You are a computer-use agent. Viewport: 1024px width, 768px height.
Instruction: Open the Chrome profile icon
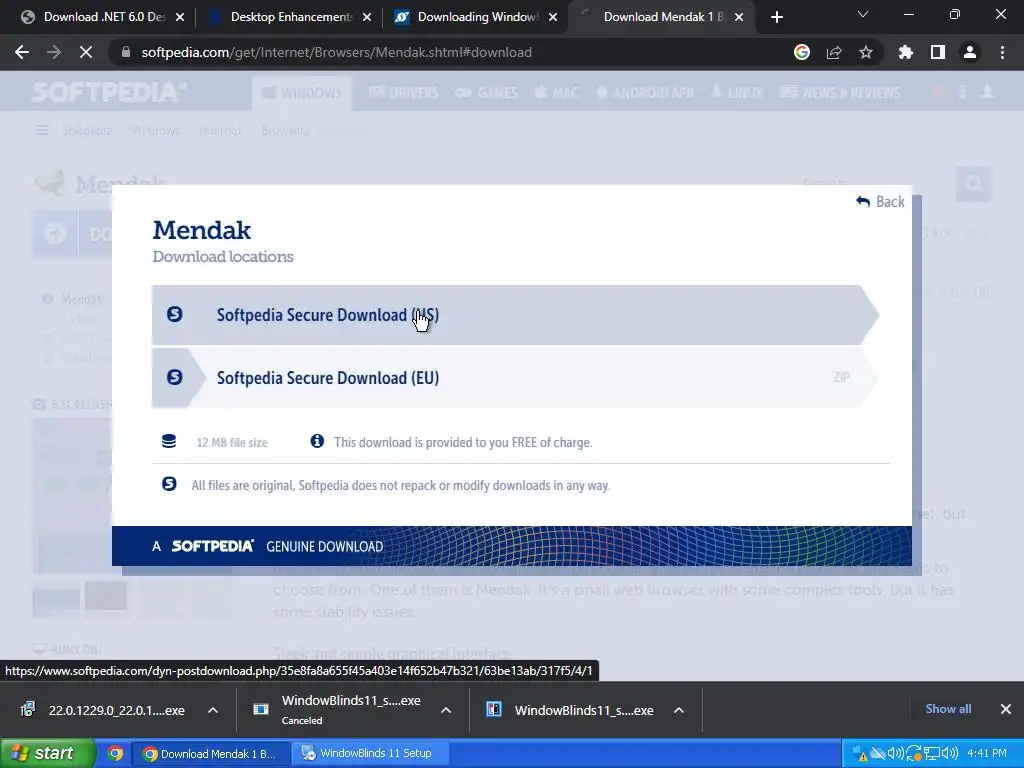970,52
